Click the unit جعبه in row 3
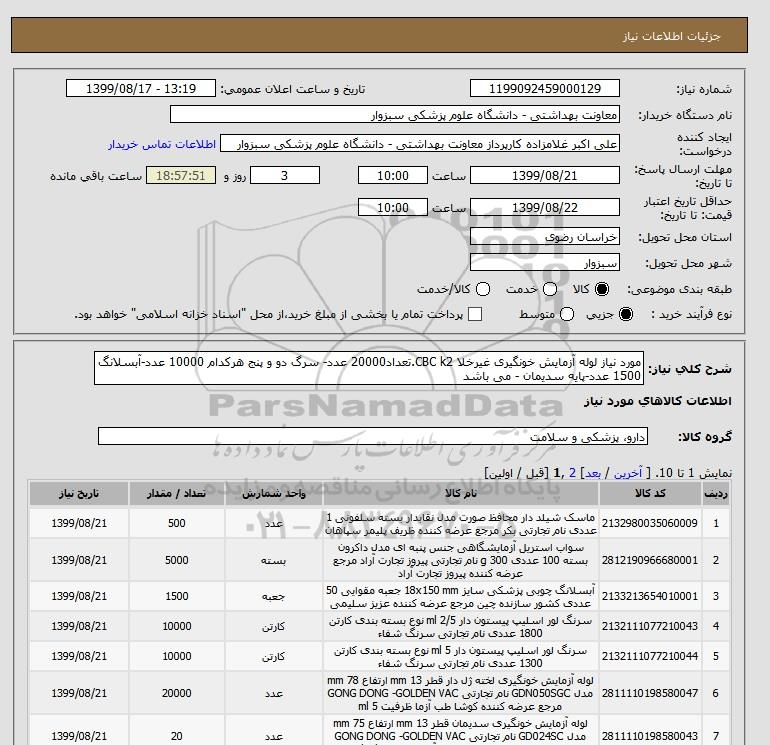This screenshot has width=770, height=745. pyautogui.click(x=274, y=596)
